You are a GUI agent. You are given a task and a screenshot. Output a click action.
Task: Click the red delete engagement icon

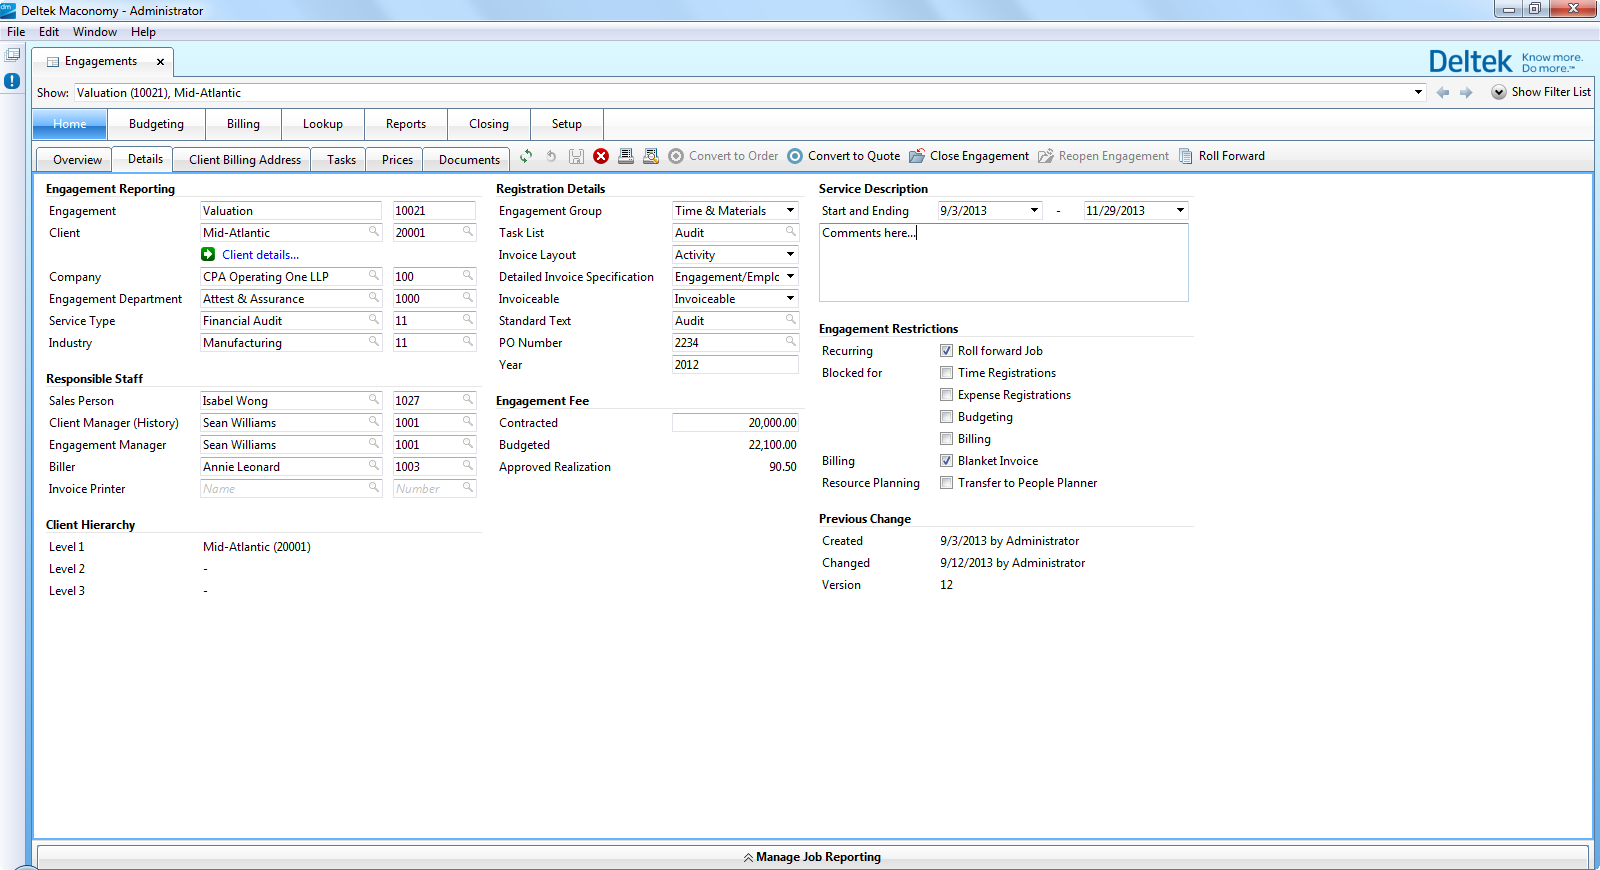[601, 156]
